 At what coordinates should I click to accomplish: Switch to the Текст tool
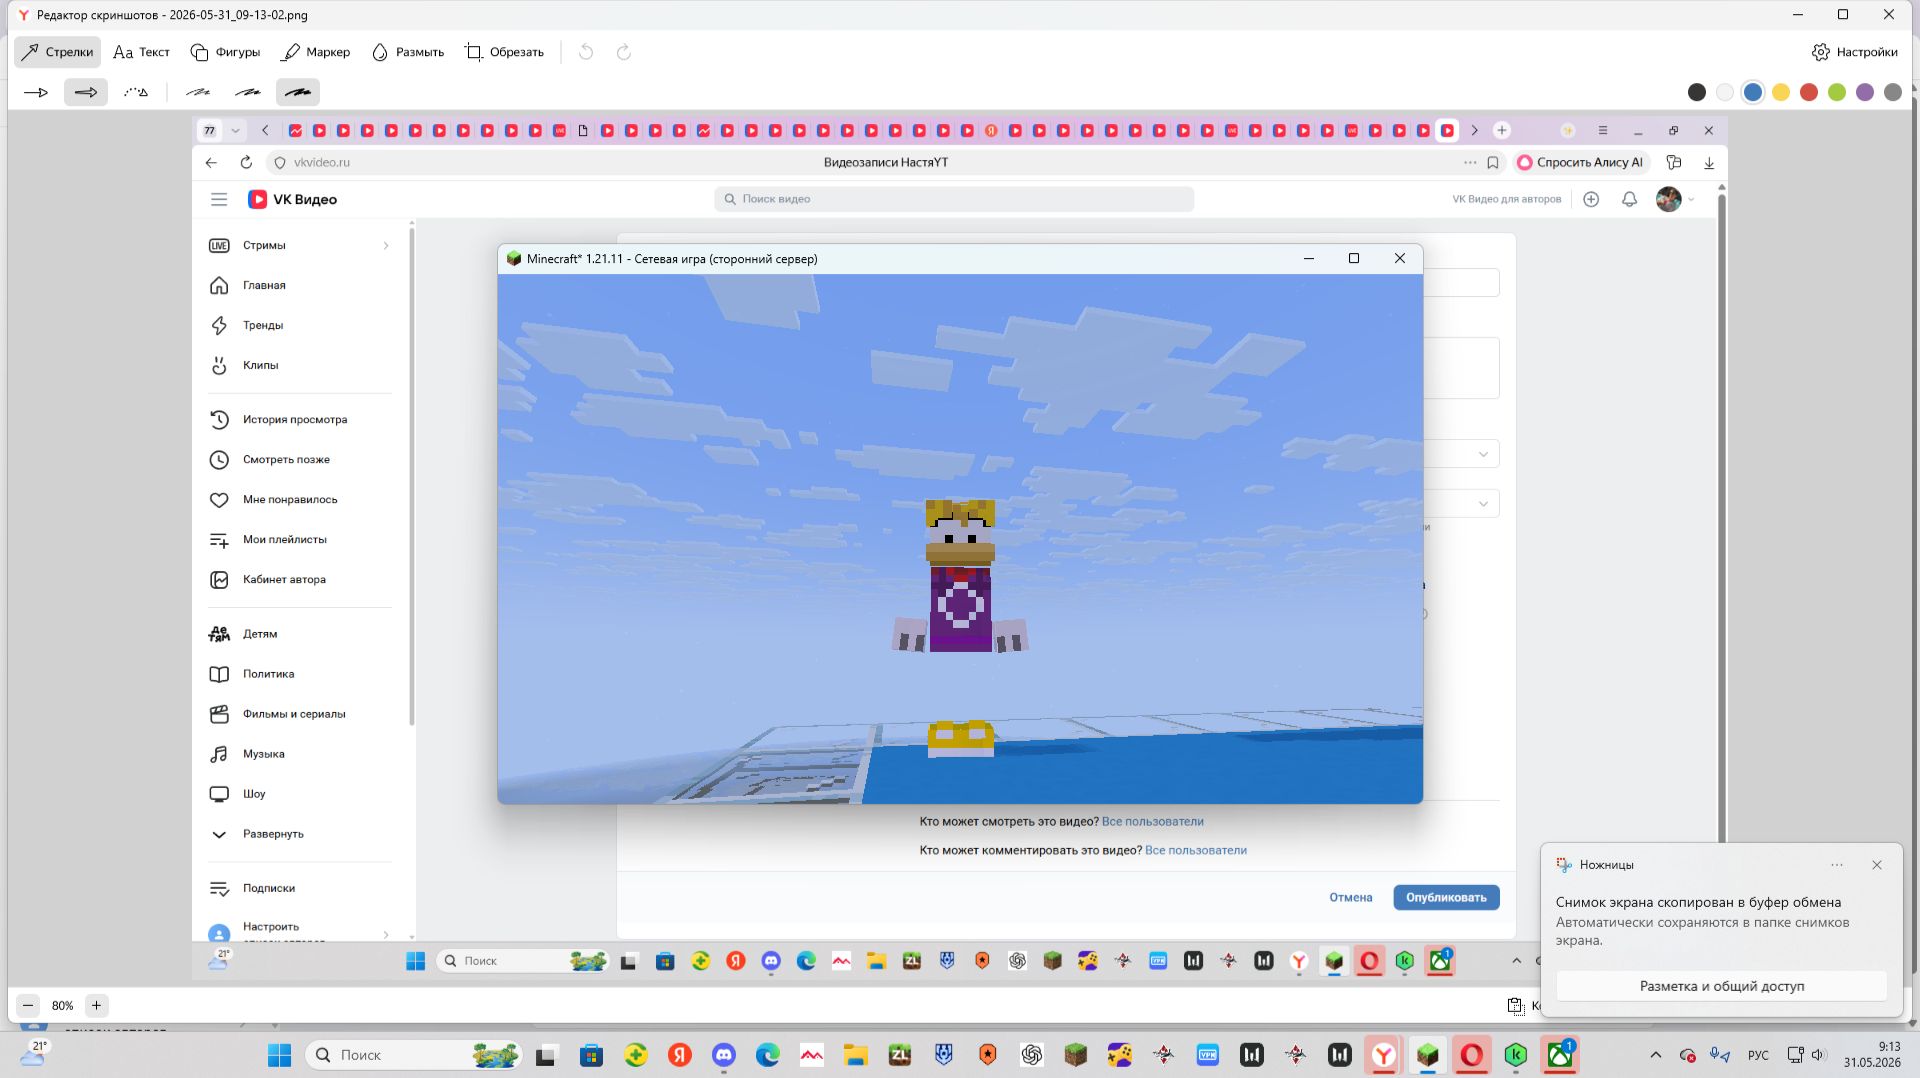(x=141, y=52)
